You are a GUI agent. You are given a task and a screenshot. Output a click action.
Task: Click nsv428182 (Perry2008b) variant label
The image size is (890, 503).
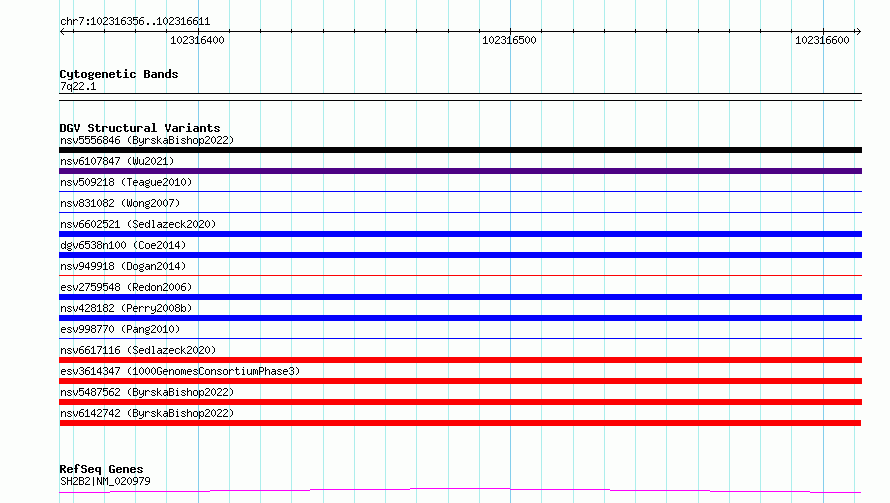(126, 308)
